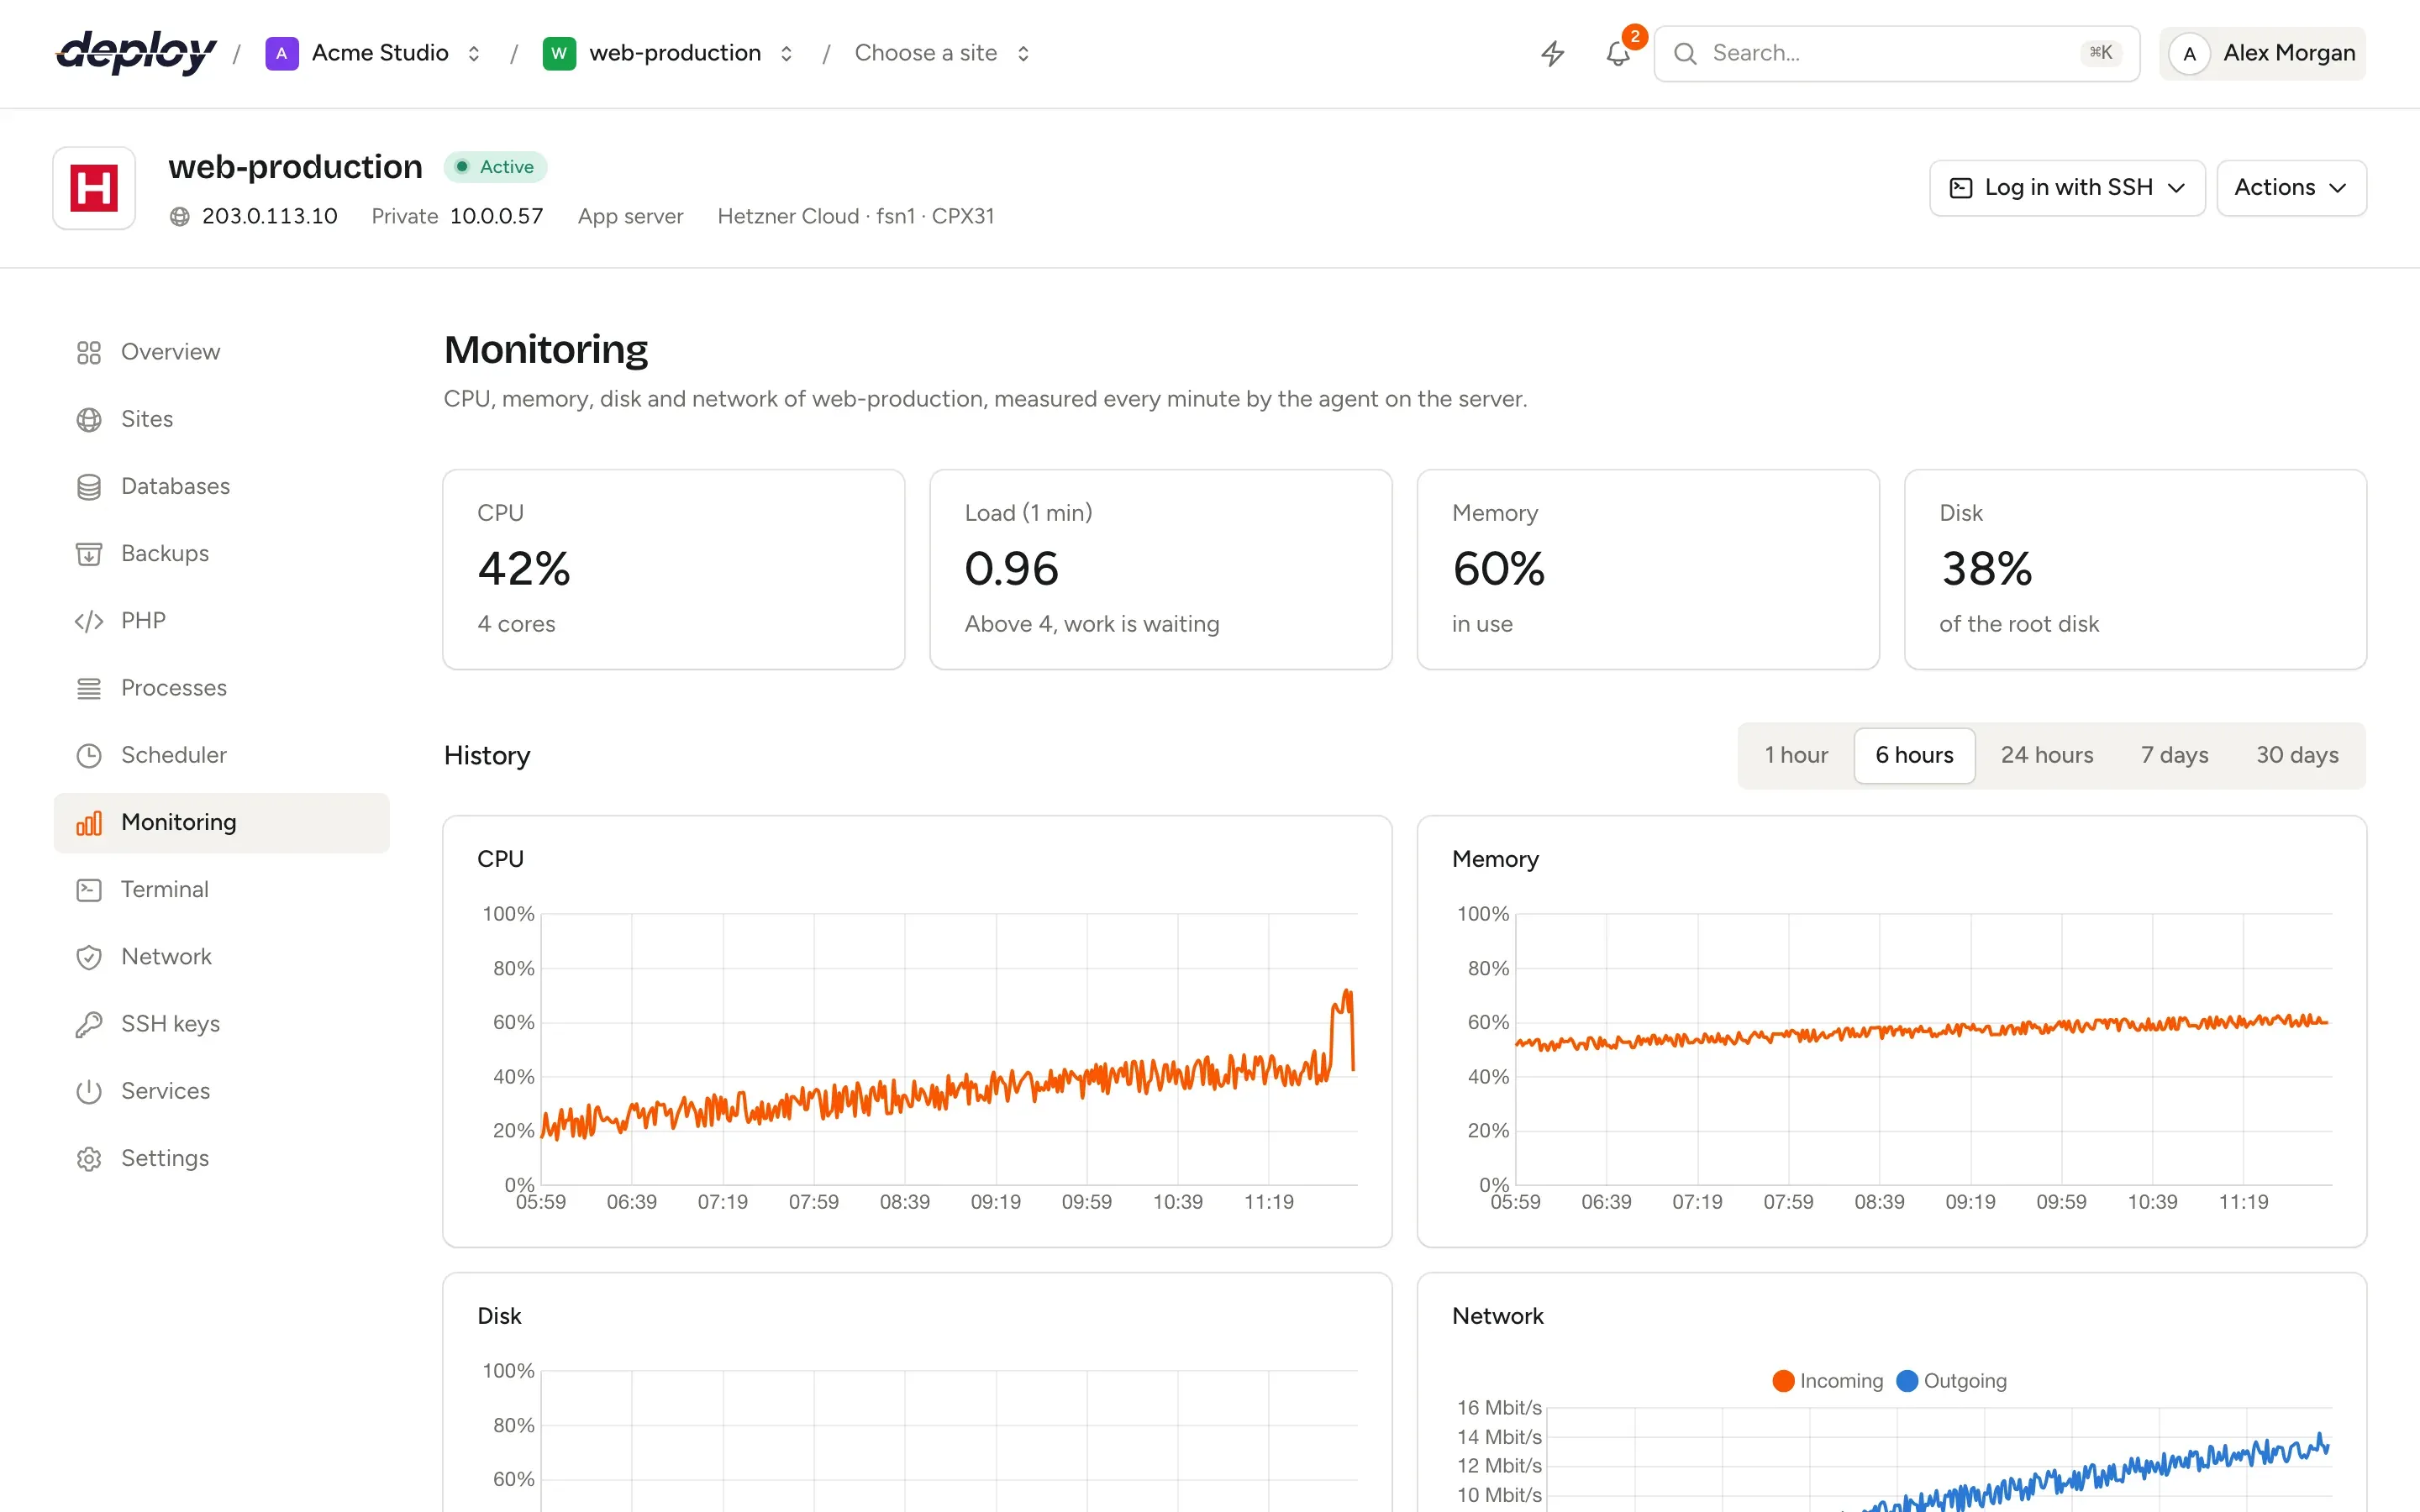Open the Terminal page link
2420x1512 pixels.
pyautogui.click(x=222, y=889)
